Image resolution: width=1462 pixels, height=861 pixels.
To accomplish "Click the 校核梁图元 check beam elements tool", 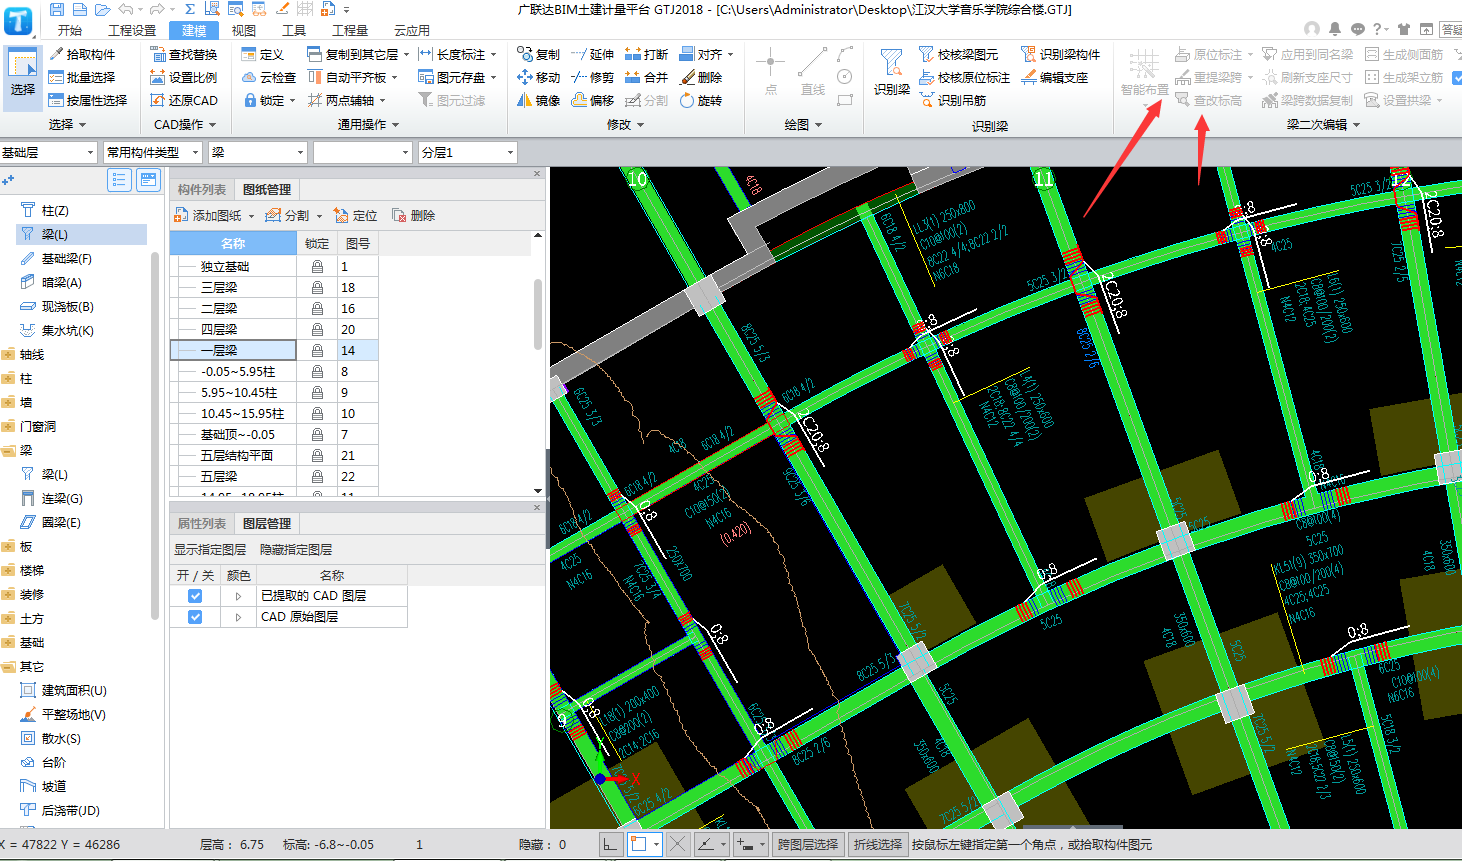I will (x=958, y=54).
